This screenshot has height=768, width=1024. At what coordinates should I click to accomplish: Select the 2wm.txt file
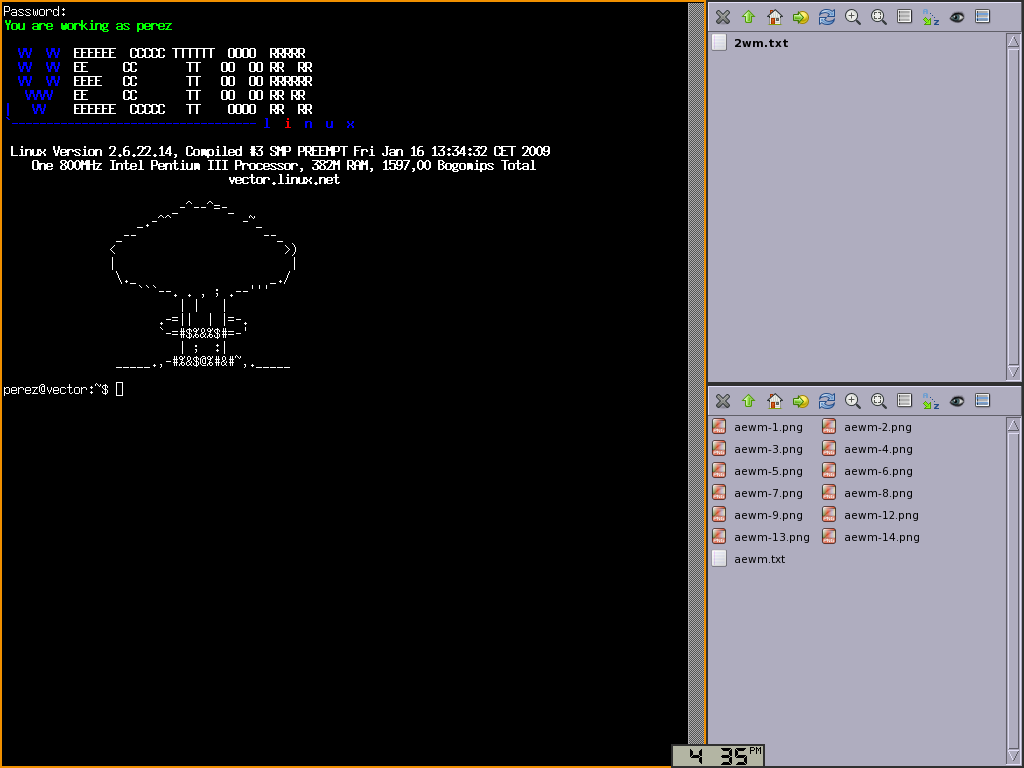[x=750, y=42]
